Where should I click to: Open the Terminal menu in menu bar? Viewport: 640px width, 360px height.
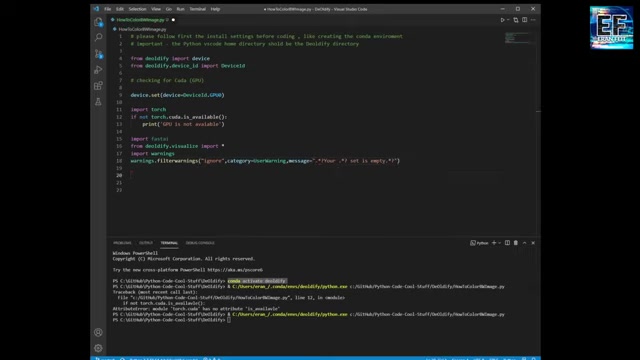point(198,9)
